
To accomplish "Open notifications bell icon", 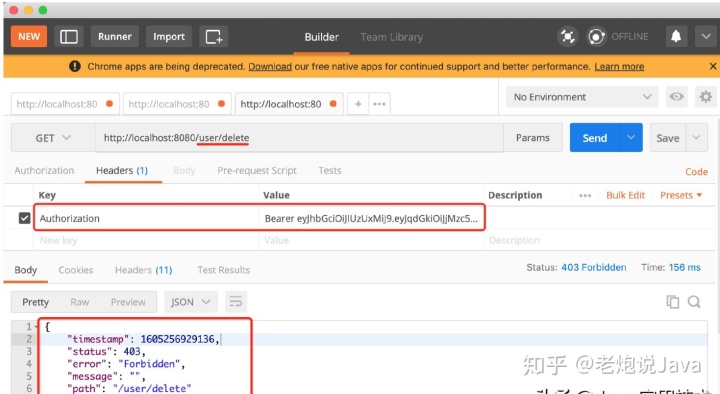I will point(676,36).
